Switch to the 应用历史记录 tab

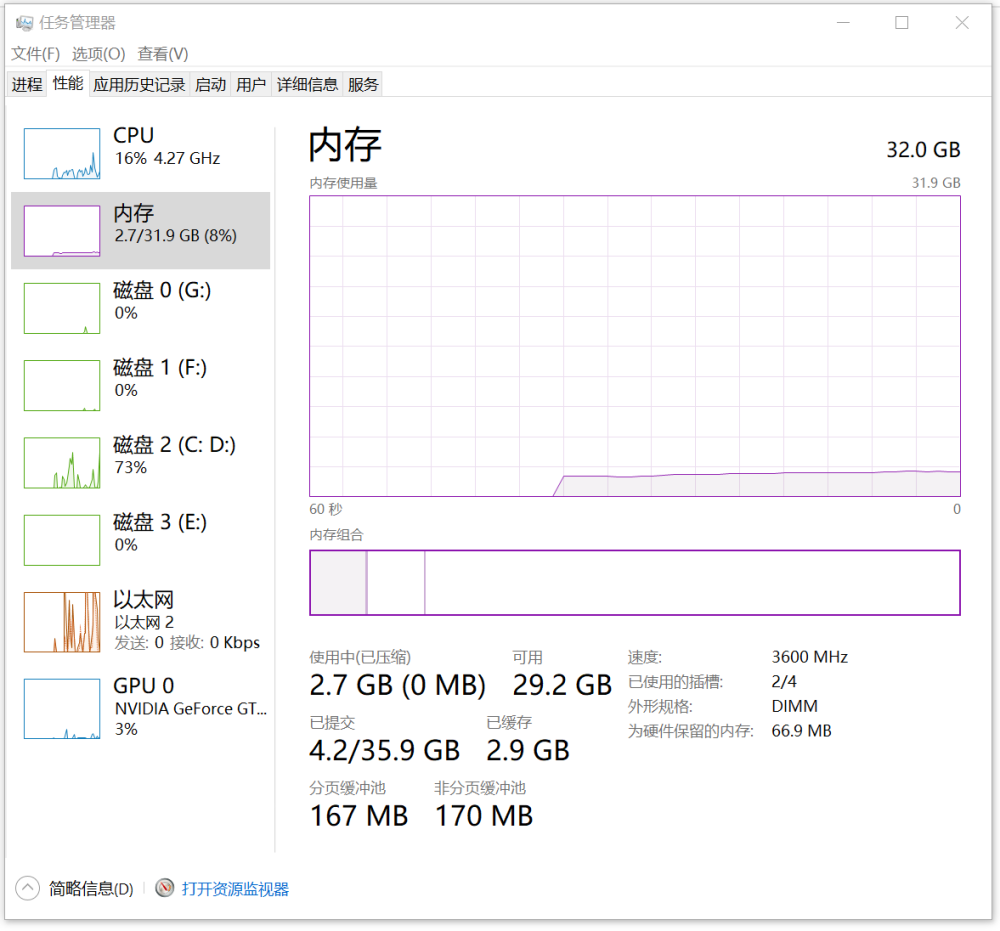point(139,85)
